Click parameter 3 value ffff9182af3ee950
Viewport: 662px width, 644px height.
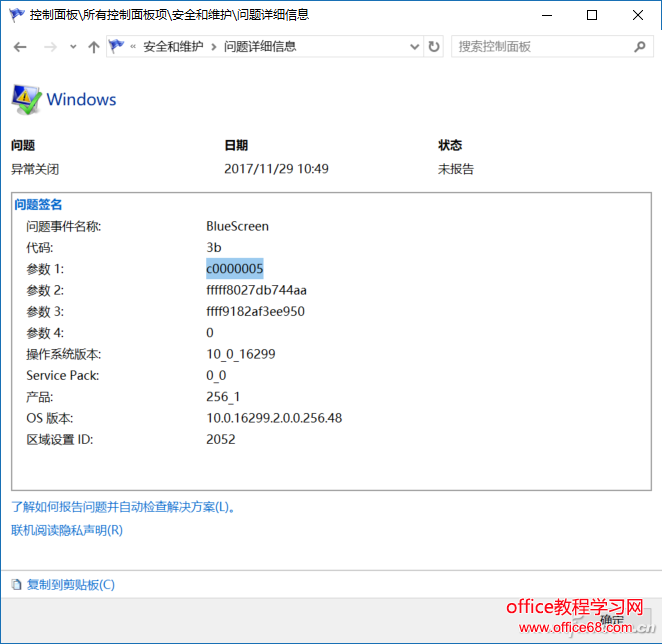tap(255, 312)
